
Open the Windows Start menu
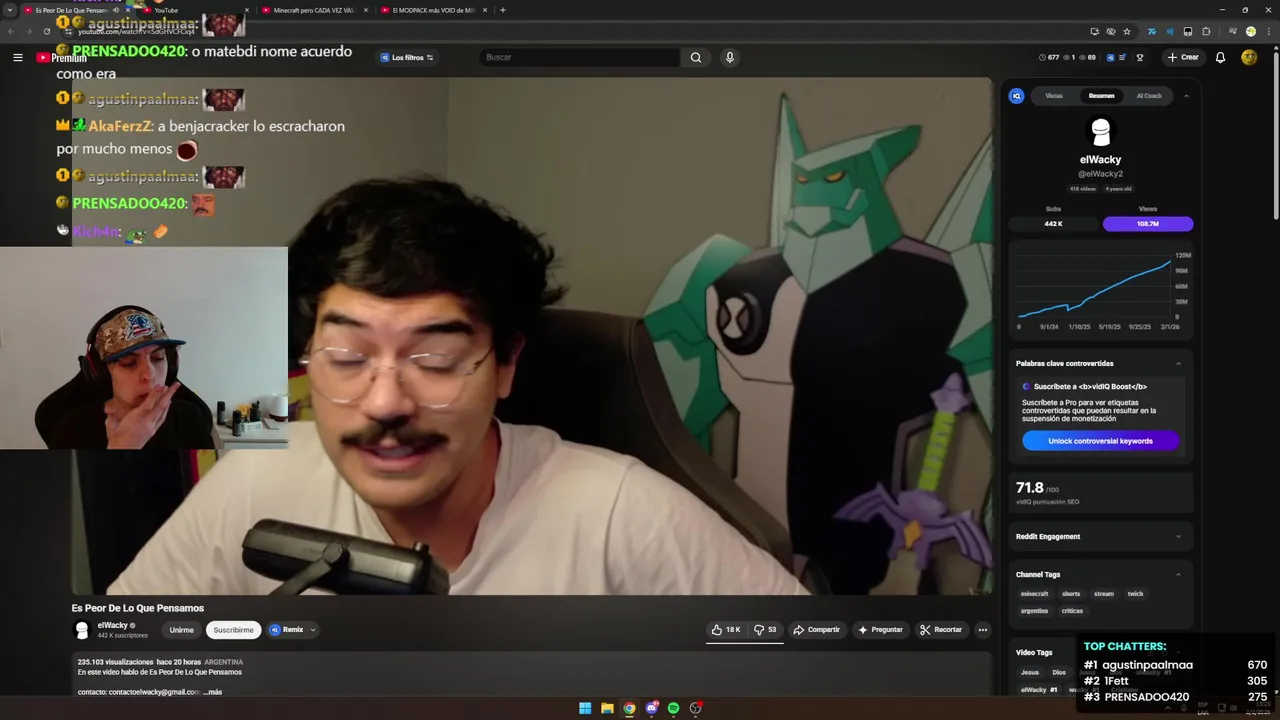pyautogui.click(x=585, y=708)
